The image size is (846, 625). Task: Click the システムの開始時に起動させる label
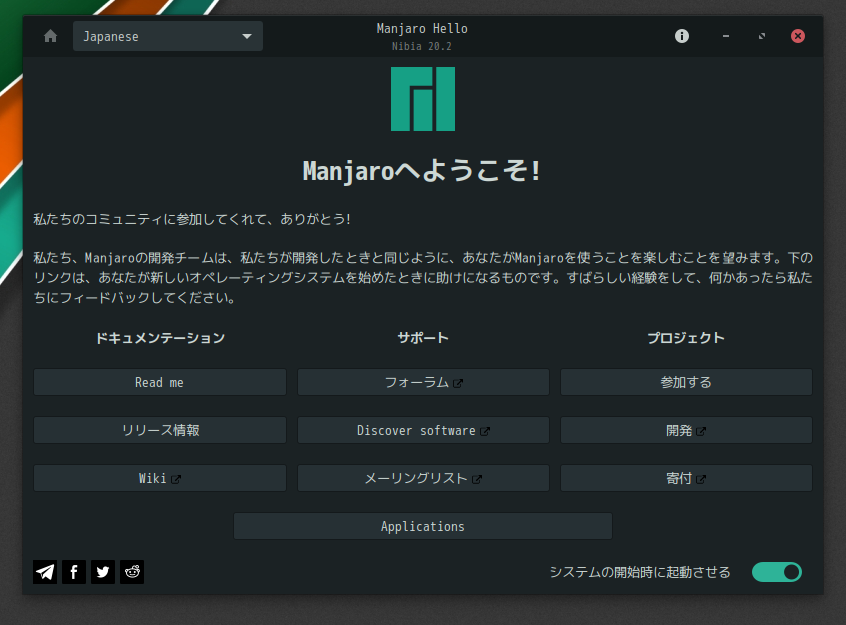coord(640,572)
